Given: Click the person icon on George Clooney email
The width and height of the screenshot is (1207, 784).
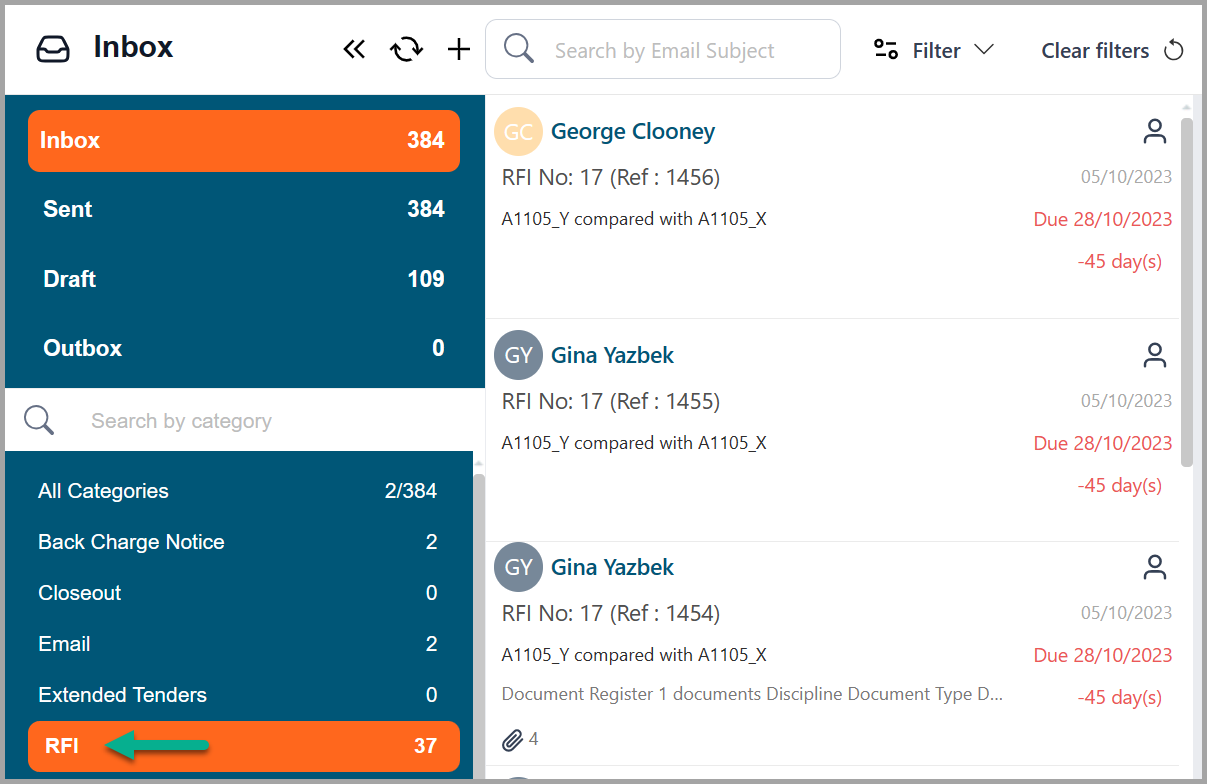Looking at the screenshot, I should pyautogui.click(x=1155, y=131).
